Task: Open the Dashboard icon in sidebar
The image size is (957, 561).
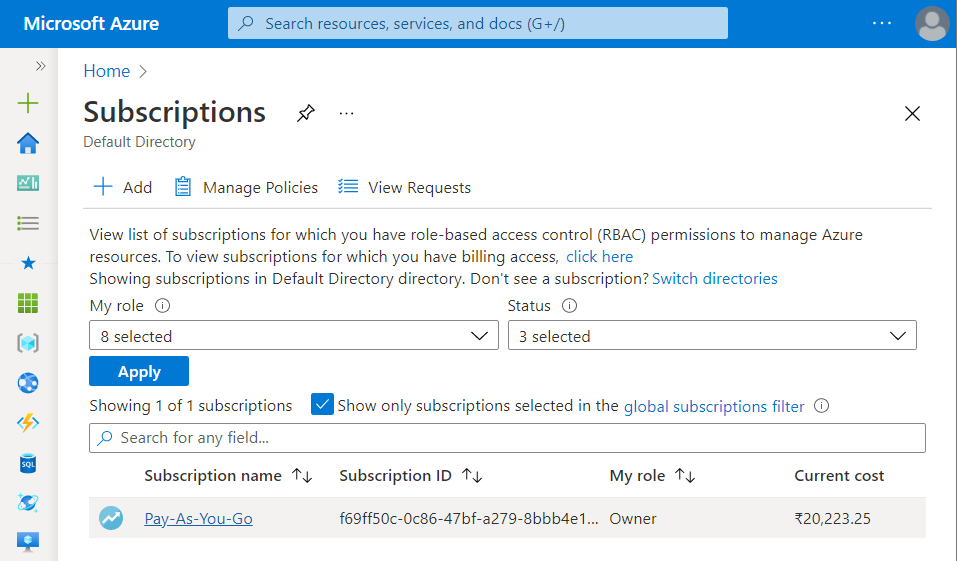Action: click(28, 183)
